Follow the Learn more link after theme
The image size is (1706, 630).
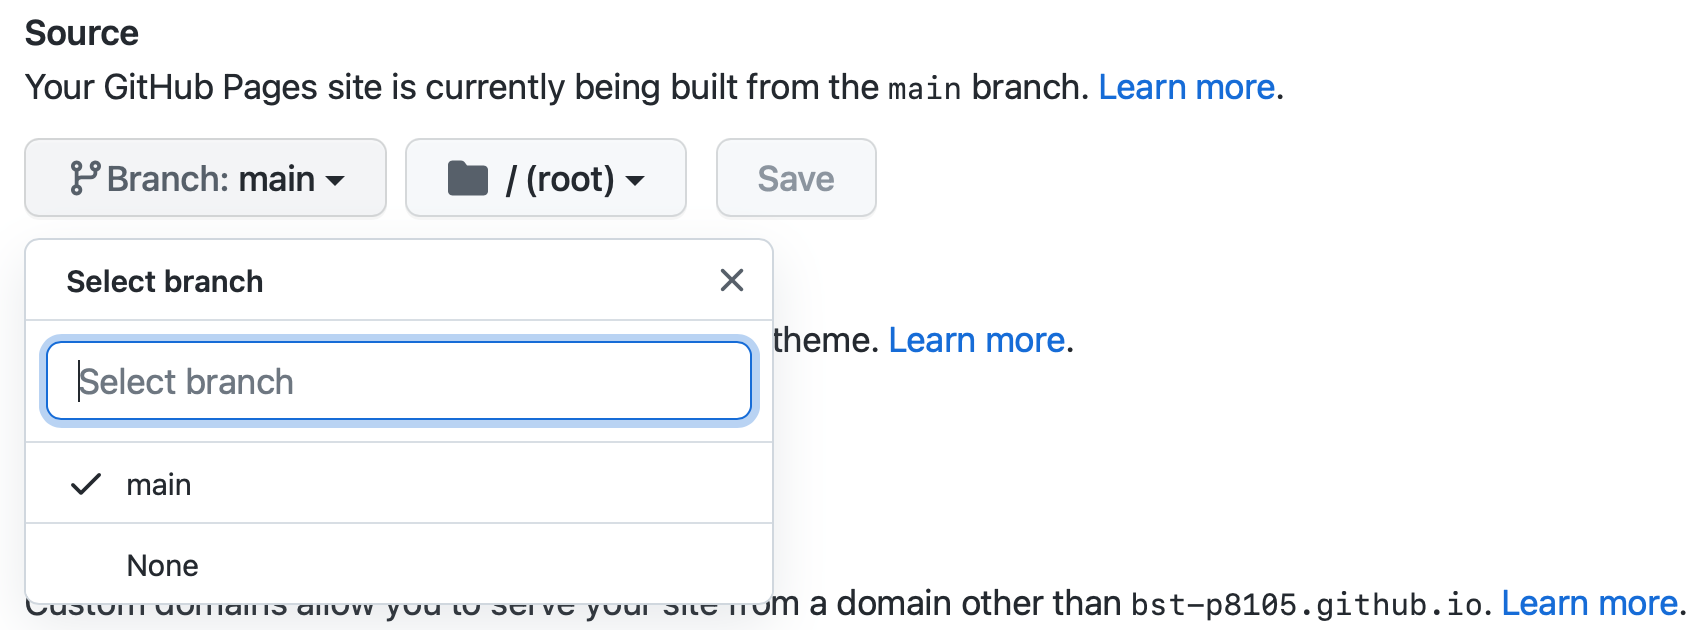pos(976,341)
